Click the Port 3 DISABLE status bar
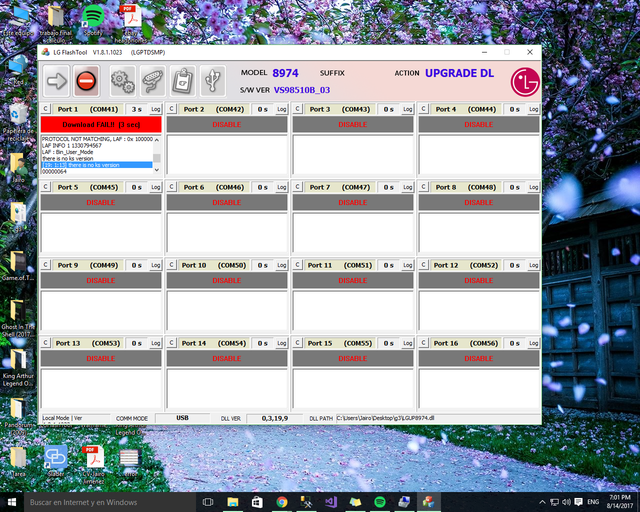 point(353,125)
